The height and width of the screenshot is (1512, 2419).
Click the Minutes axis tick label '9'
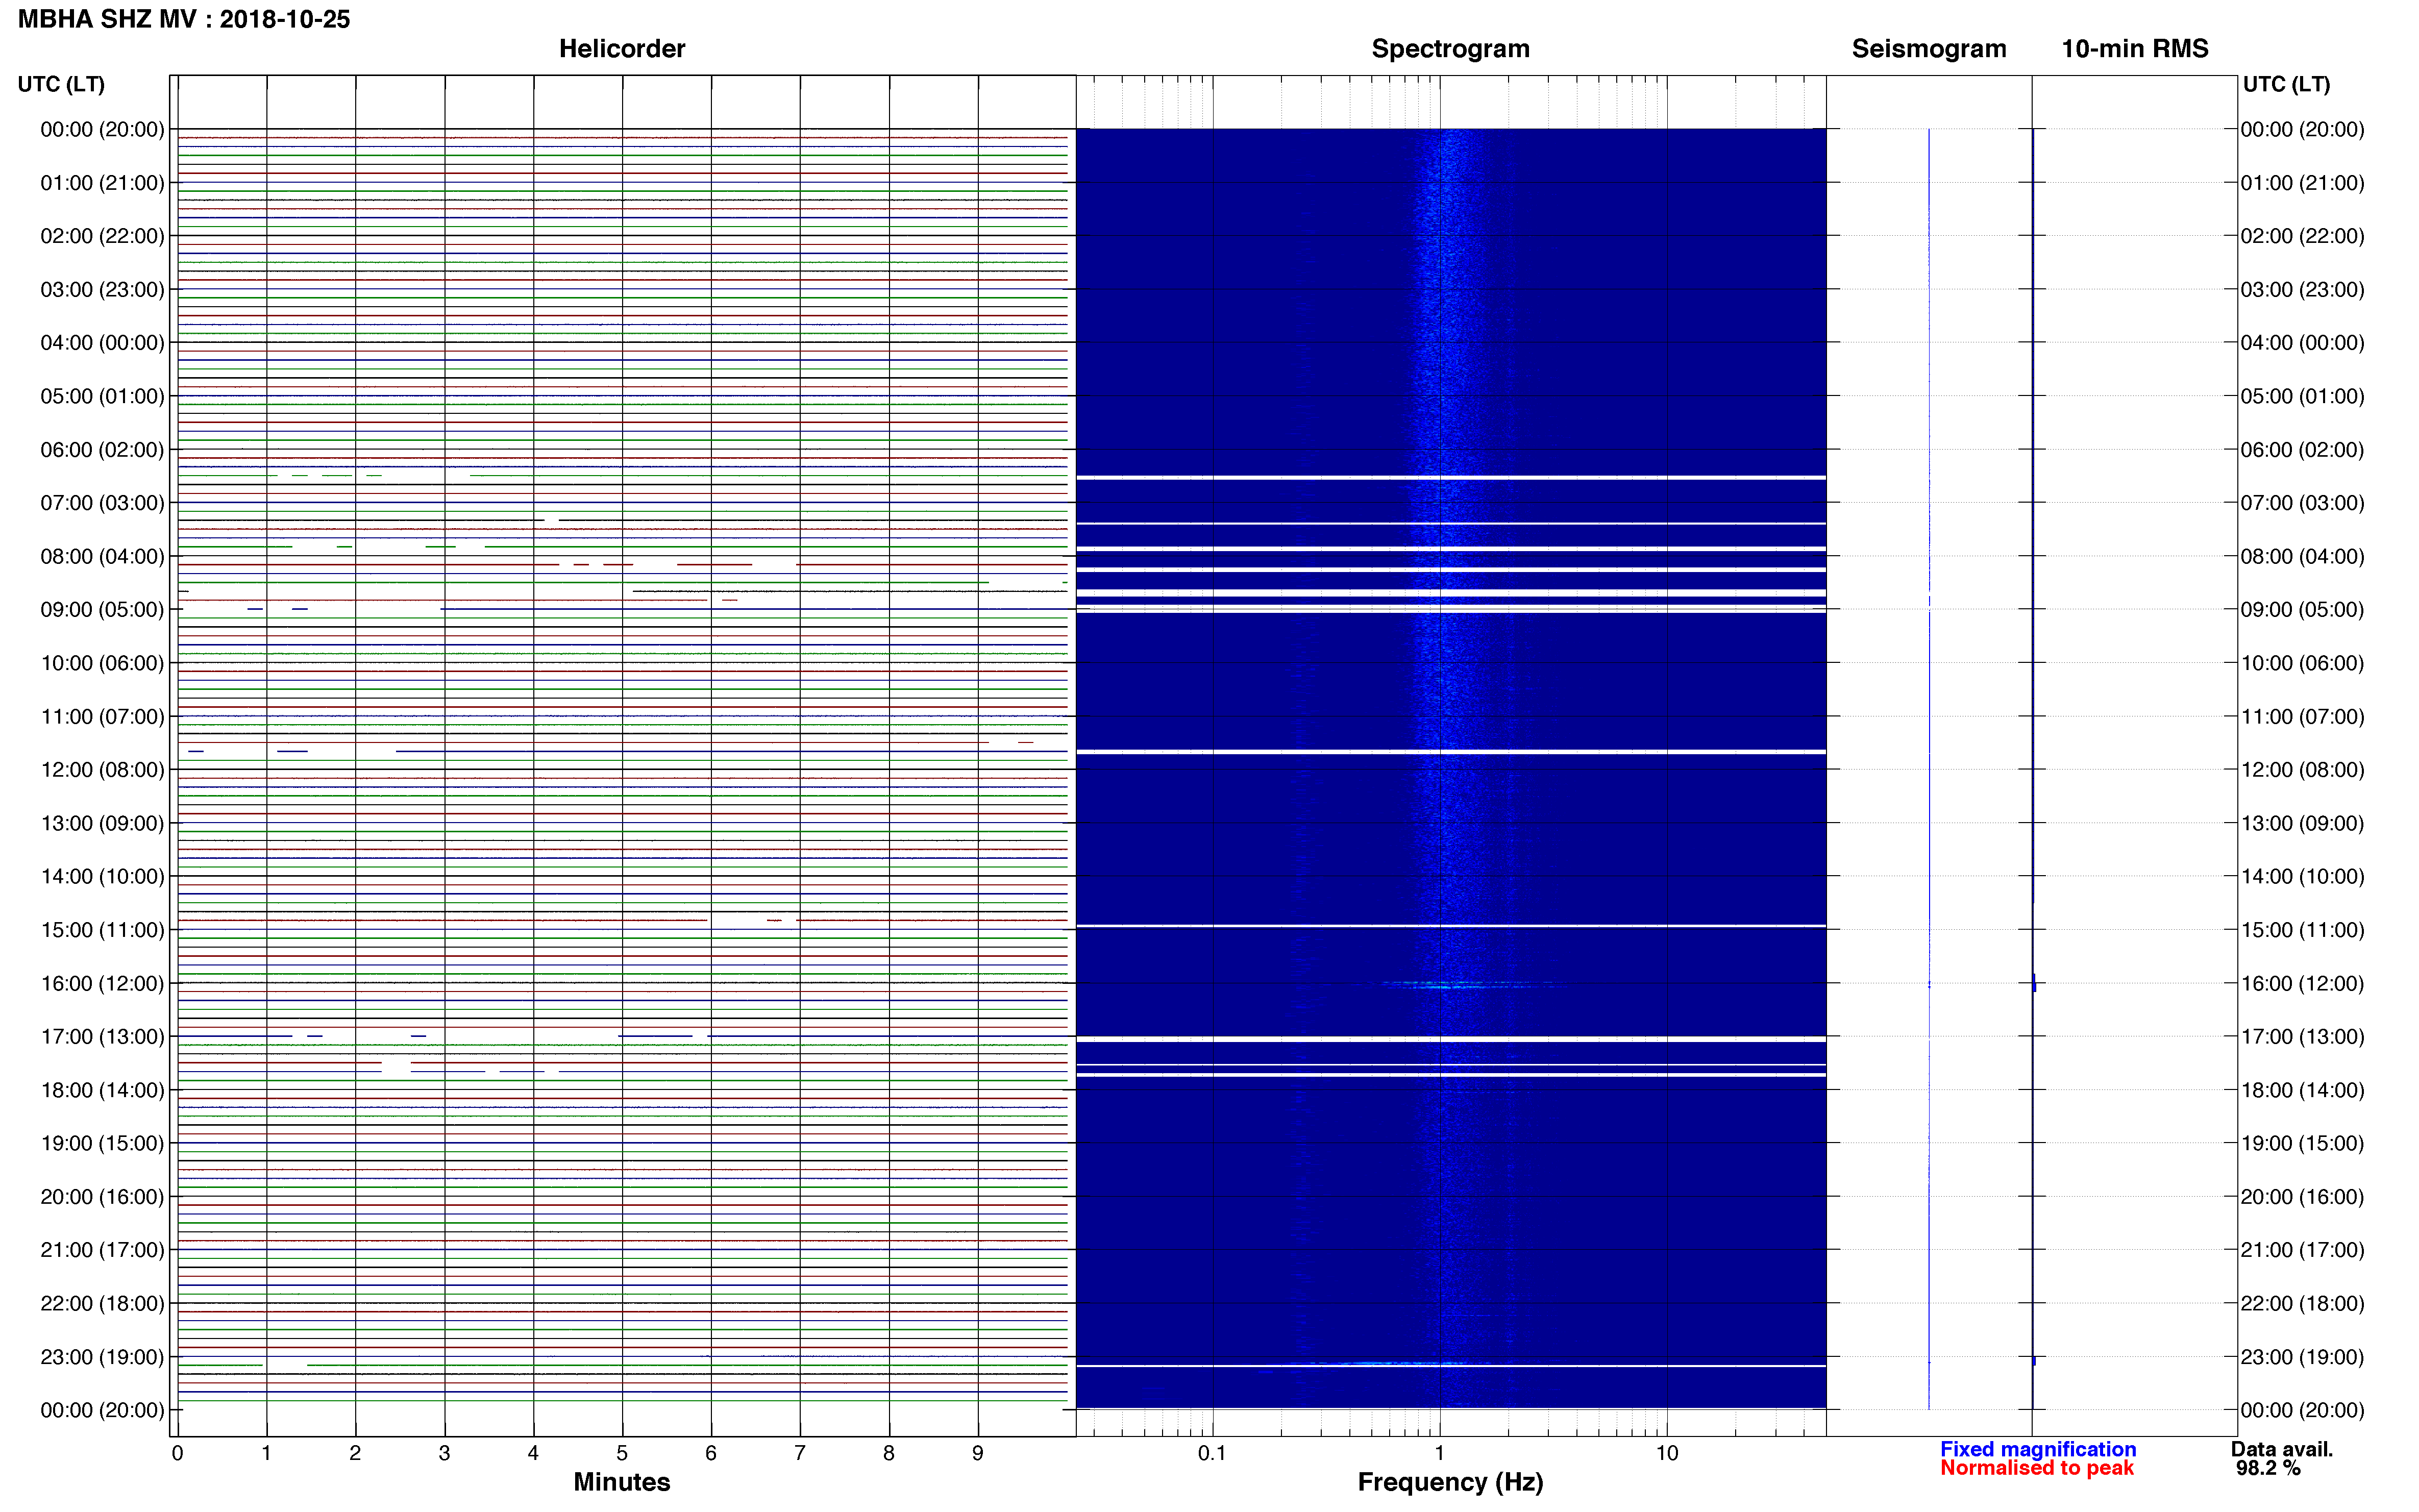[x=978, y=1453]
